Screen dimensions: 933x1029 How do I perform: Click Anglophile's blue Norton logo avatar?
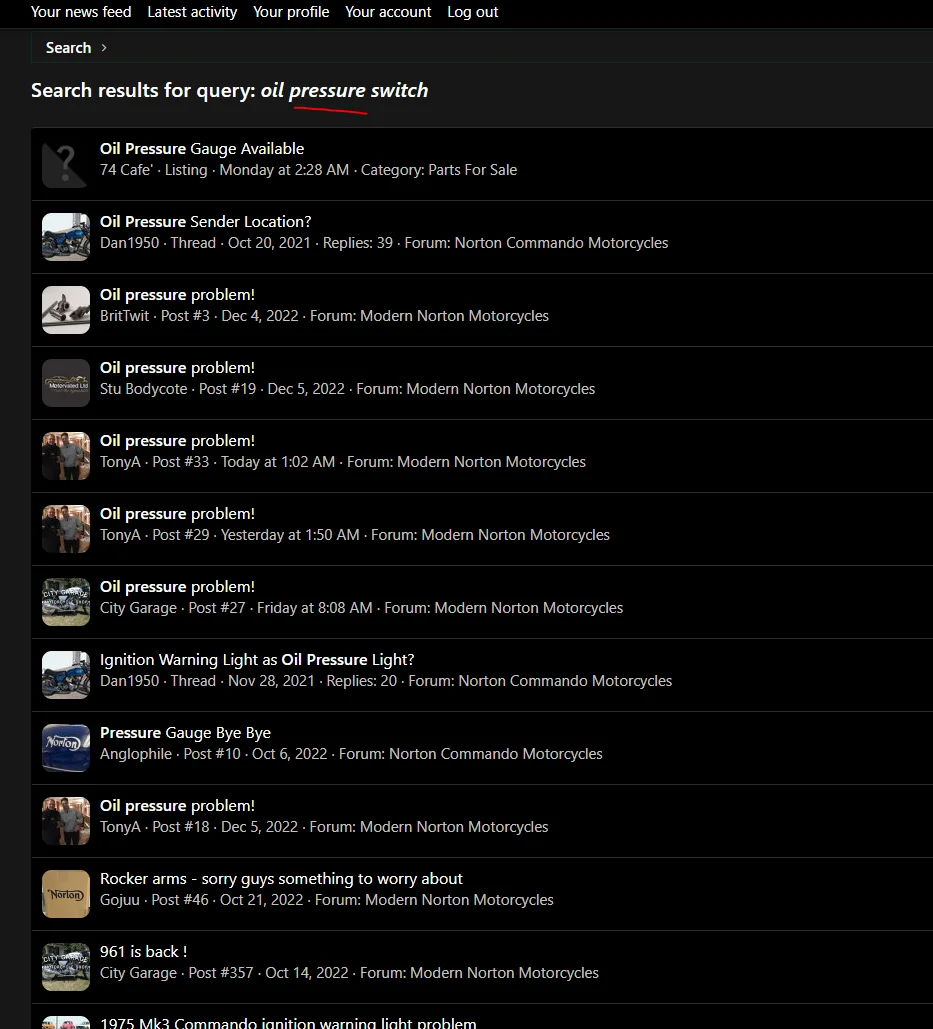tap(66, 748)
